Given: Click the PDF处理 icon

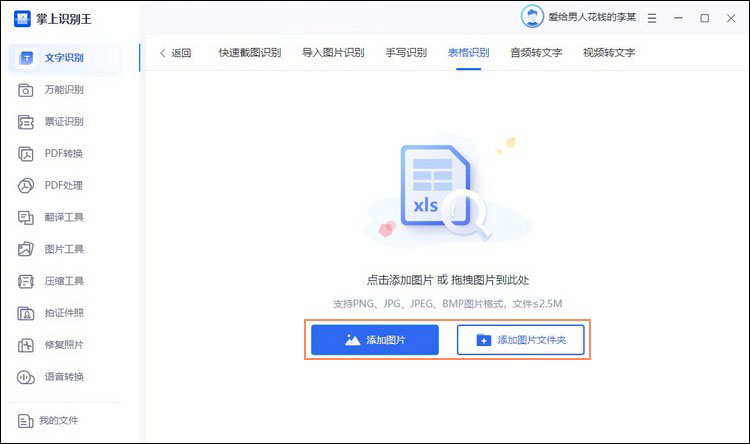Looking at the screenshot, I should pyautogui.click(x=25, y=186).
